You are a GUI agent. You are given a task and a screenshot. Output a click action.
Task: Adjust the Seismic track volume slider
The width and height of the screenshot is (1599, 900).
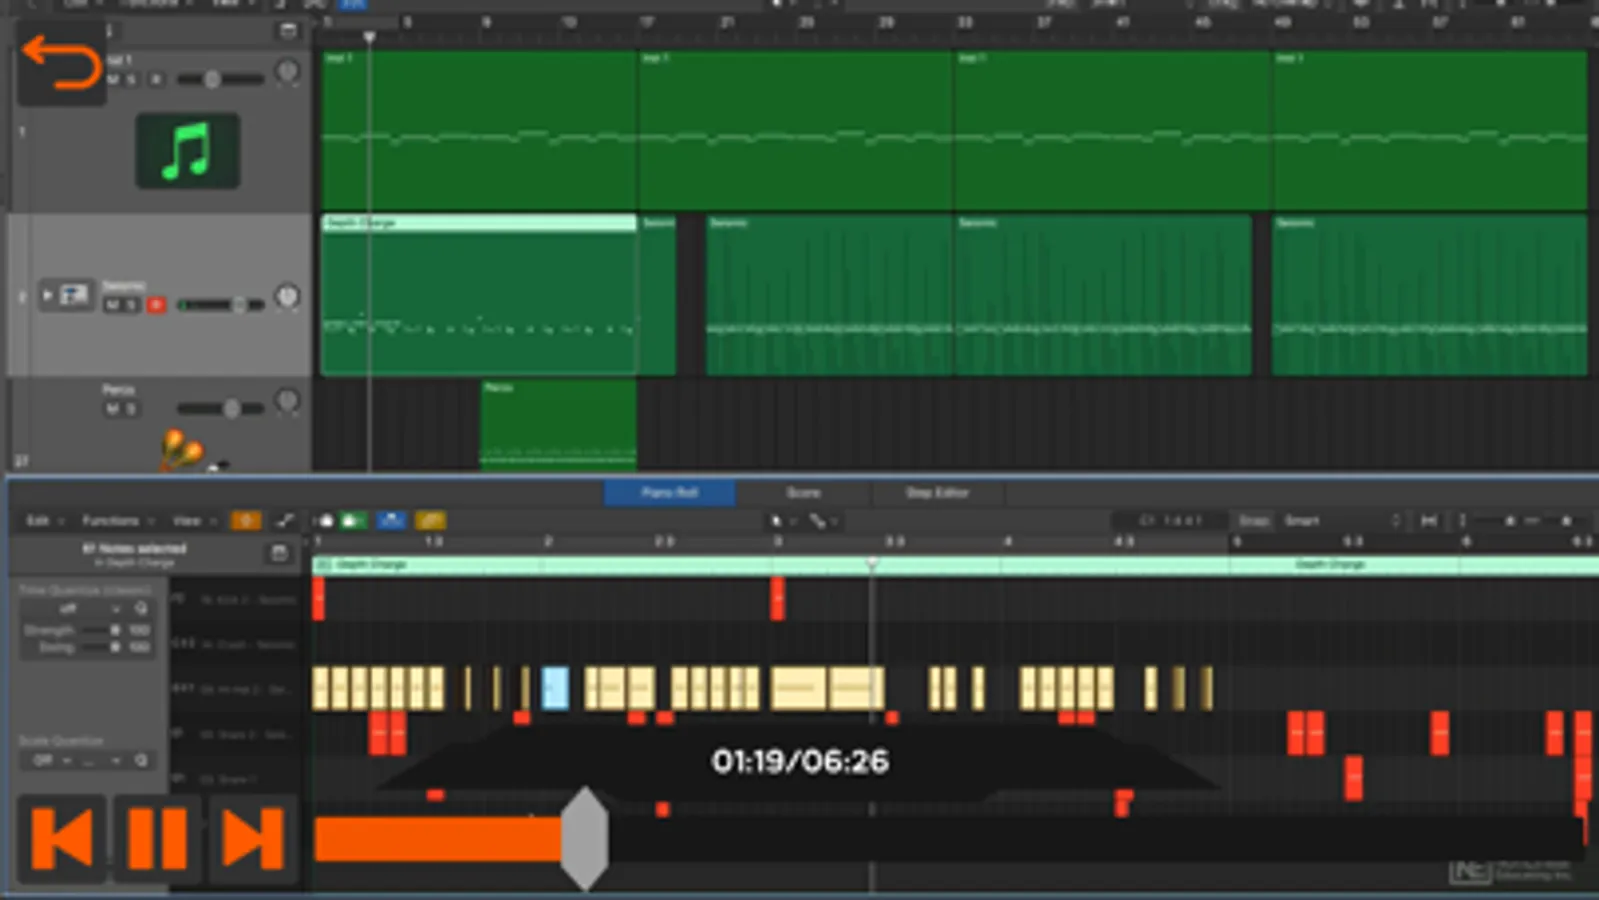point(220,304)
